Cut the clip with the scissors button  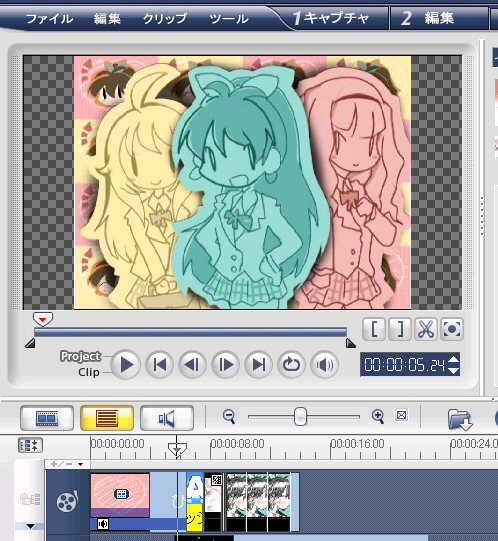(x=426, y=329)
